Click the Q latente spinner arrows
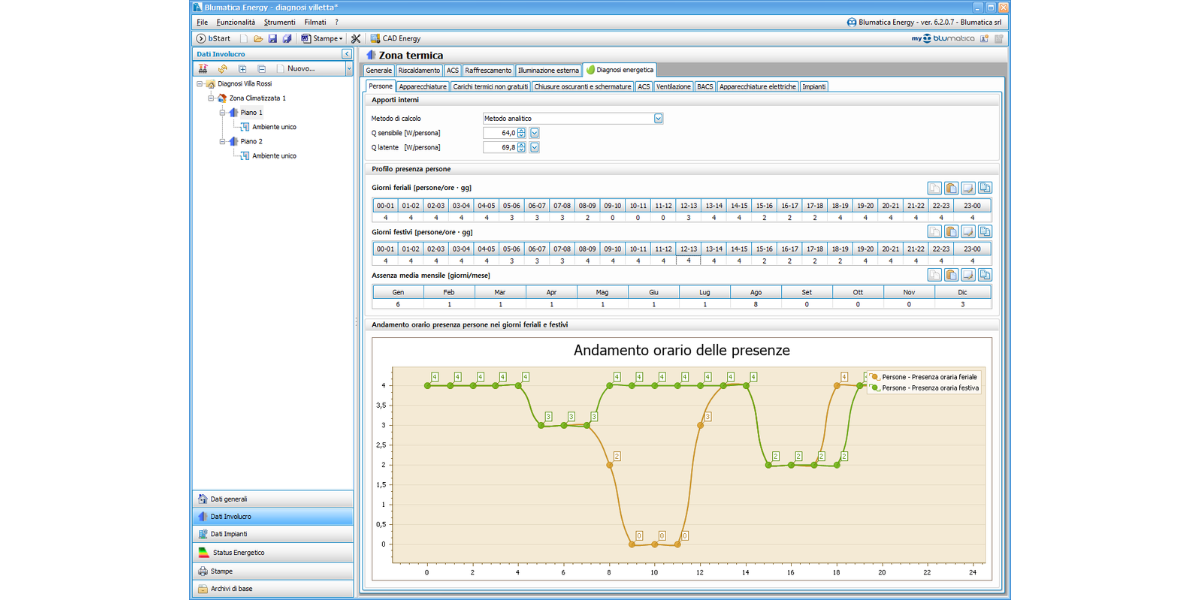Viewport: 1200px width, 600px height. (522, 147)
